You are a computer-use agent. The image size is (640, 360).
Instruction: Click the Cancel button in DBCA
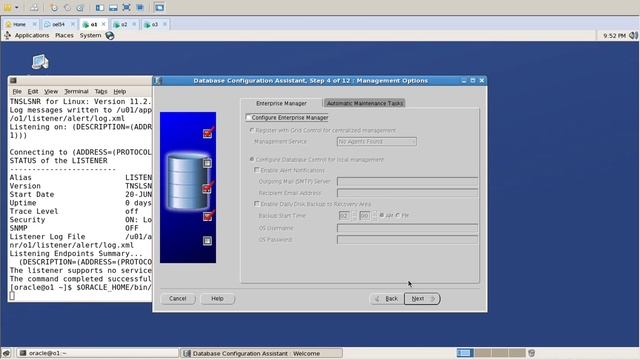coord(178,299)
